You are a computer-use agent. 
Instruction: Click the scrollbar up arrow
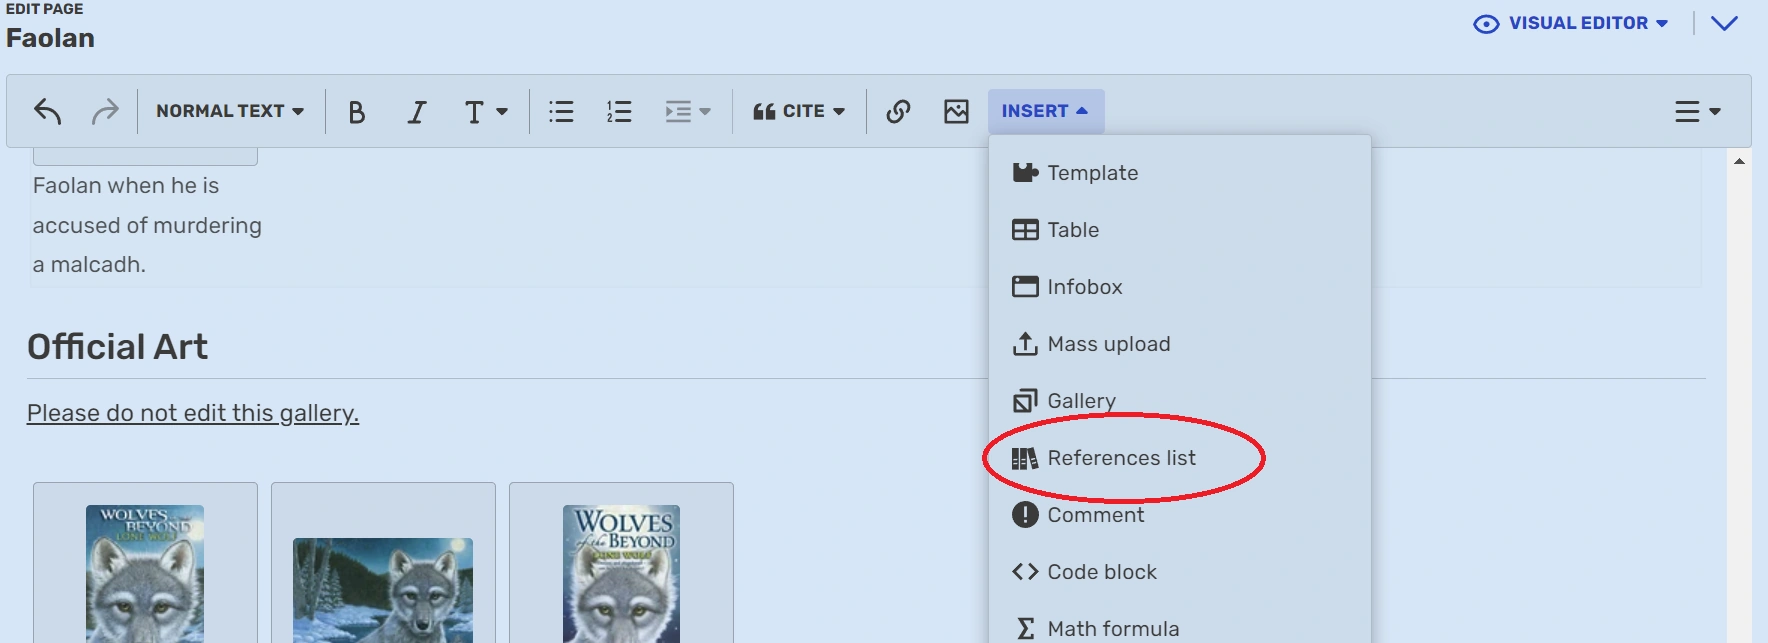coord(1739,161)
